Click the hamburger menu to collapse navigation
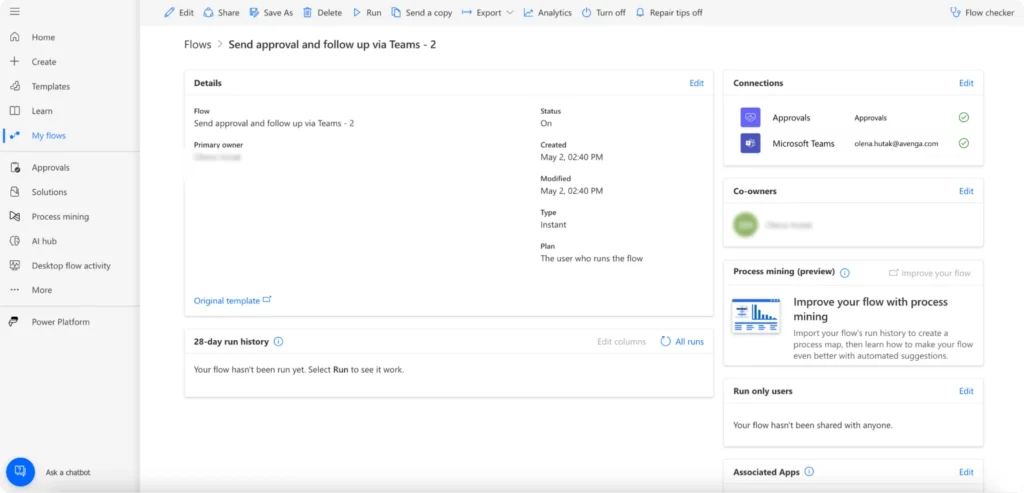The height and width of the screenshot is (493, 1024). tap(14, 12)
